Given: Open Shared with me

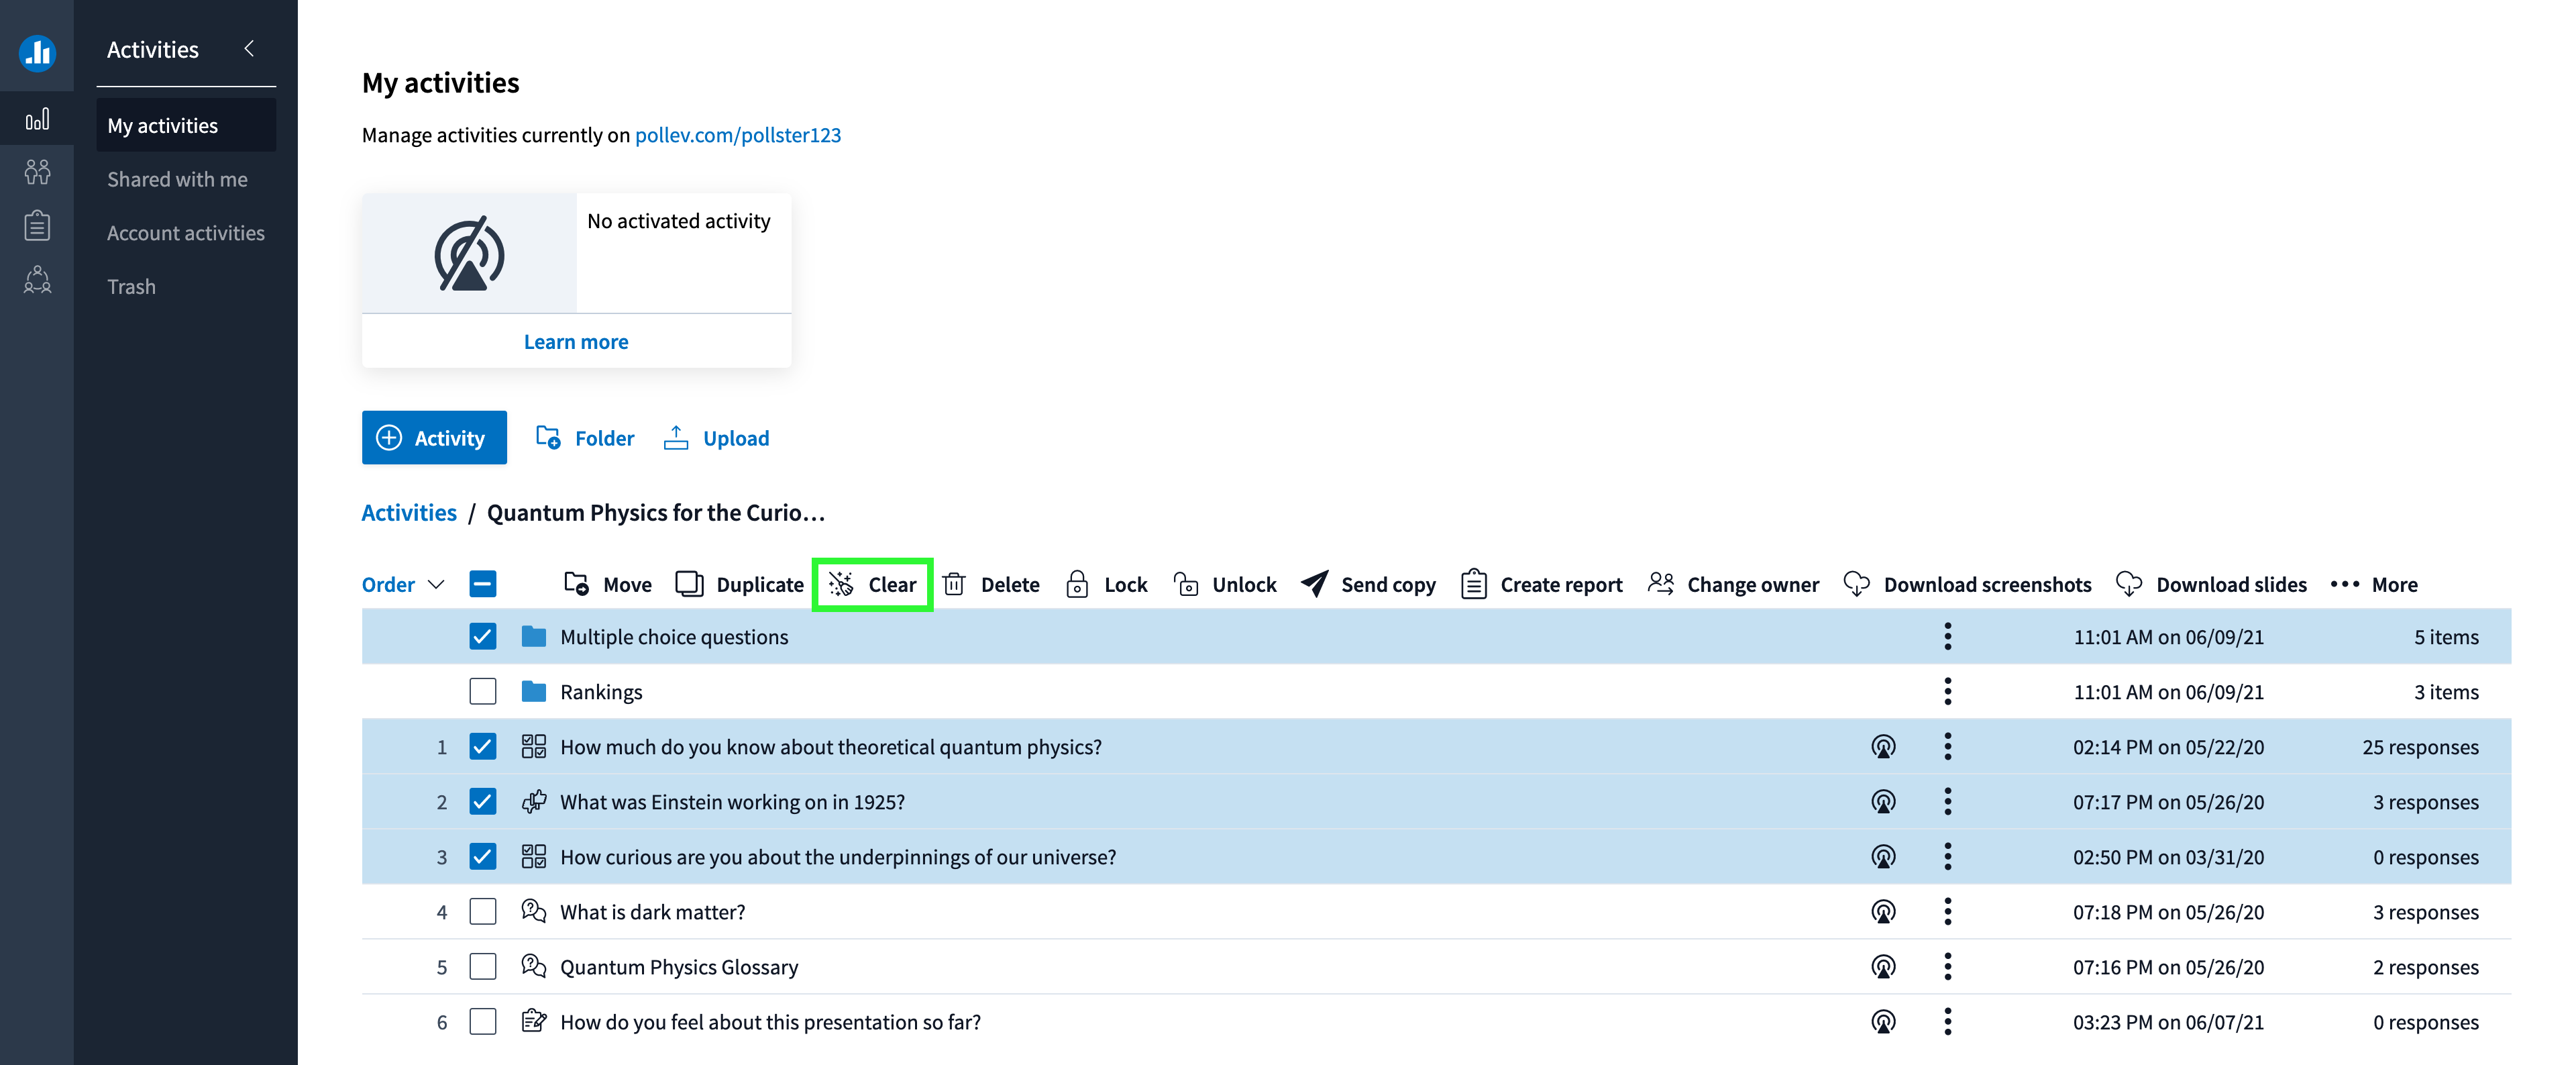Looking at the screenshot, I should (x=177, y=179).
